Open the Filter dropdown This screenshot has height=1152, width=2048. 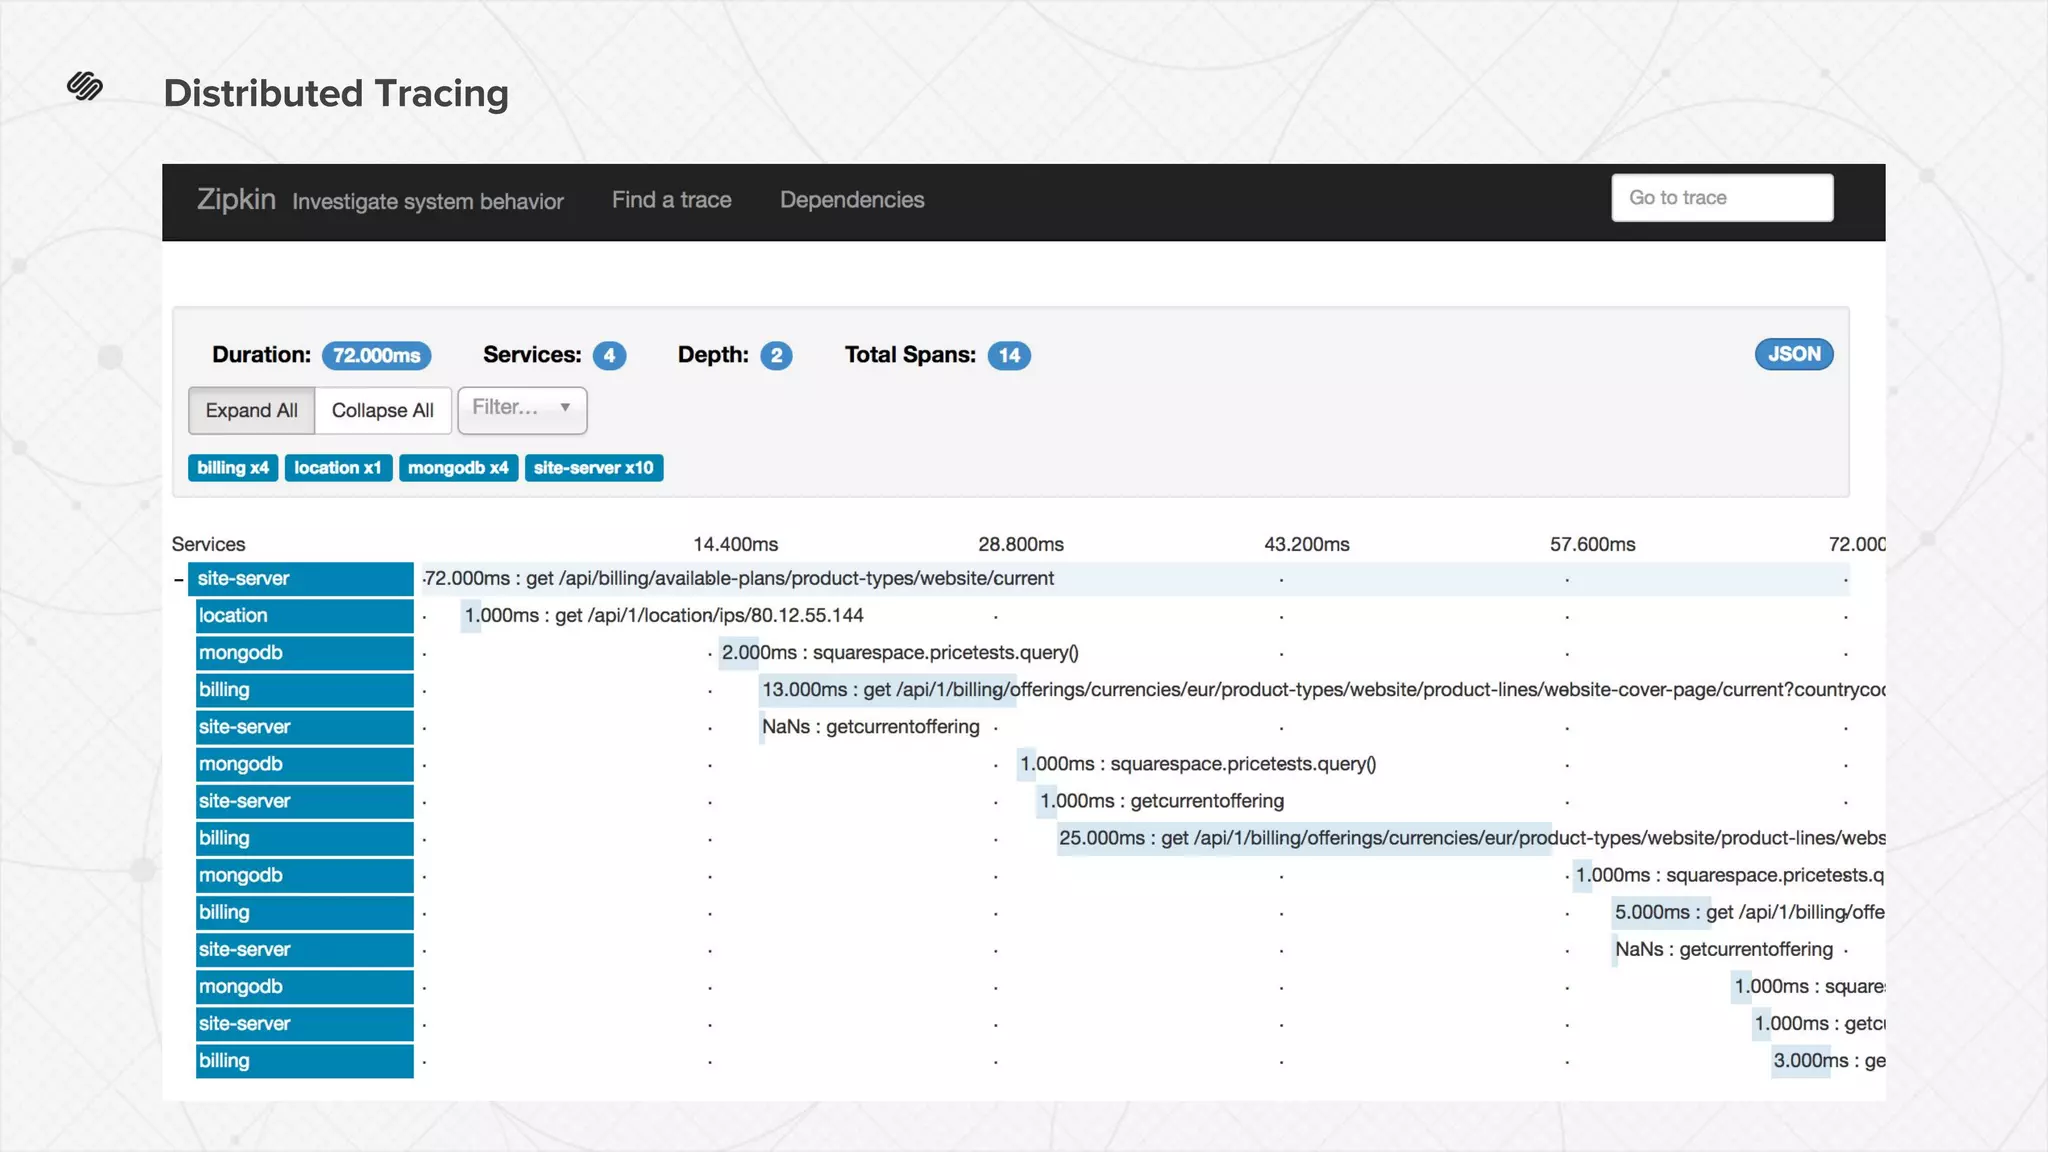click(506, 408)
